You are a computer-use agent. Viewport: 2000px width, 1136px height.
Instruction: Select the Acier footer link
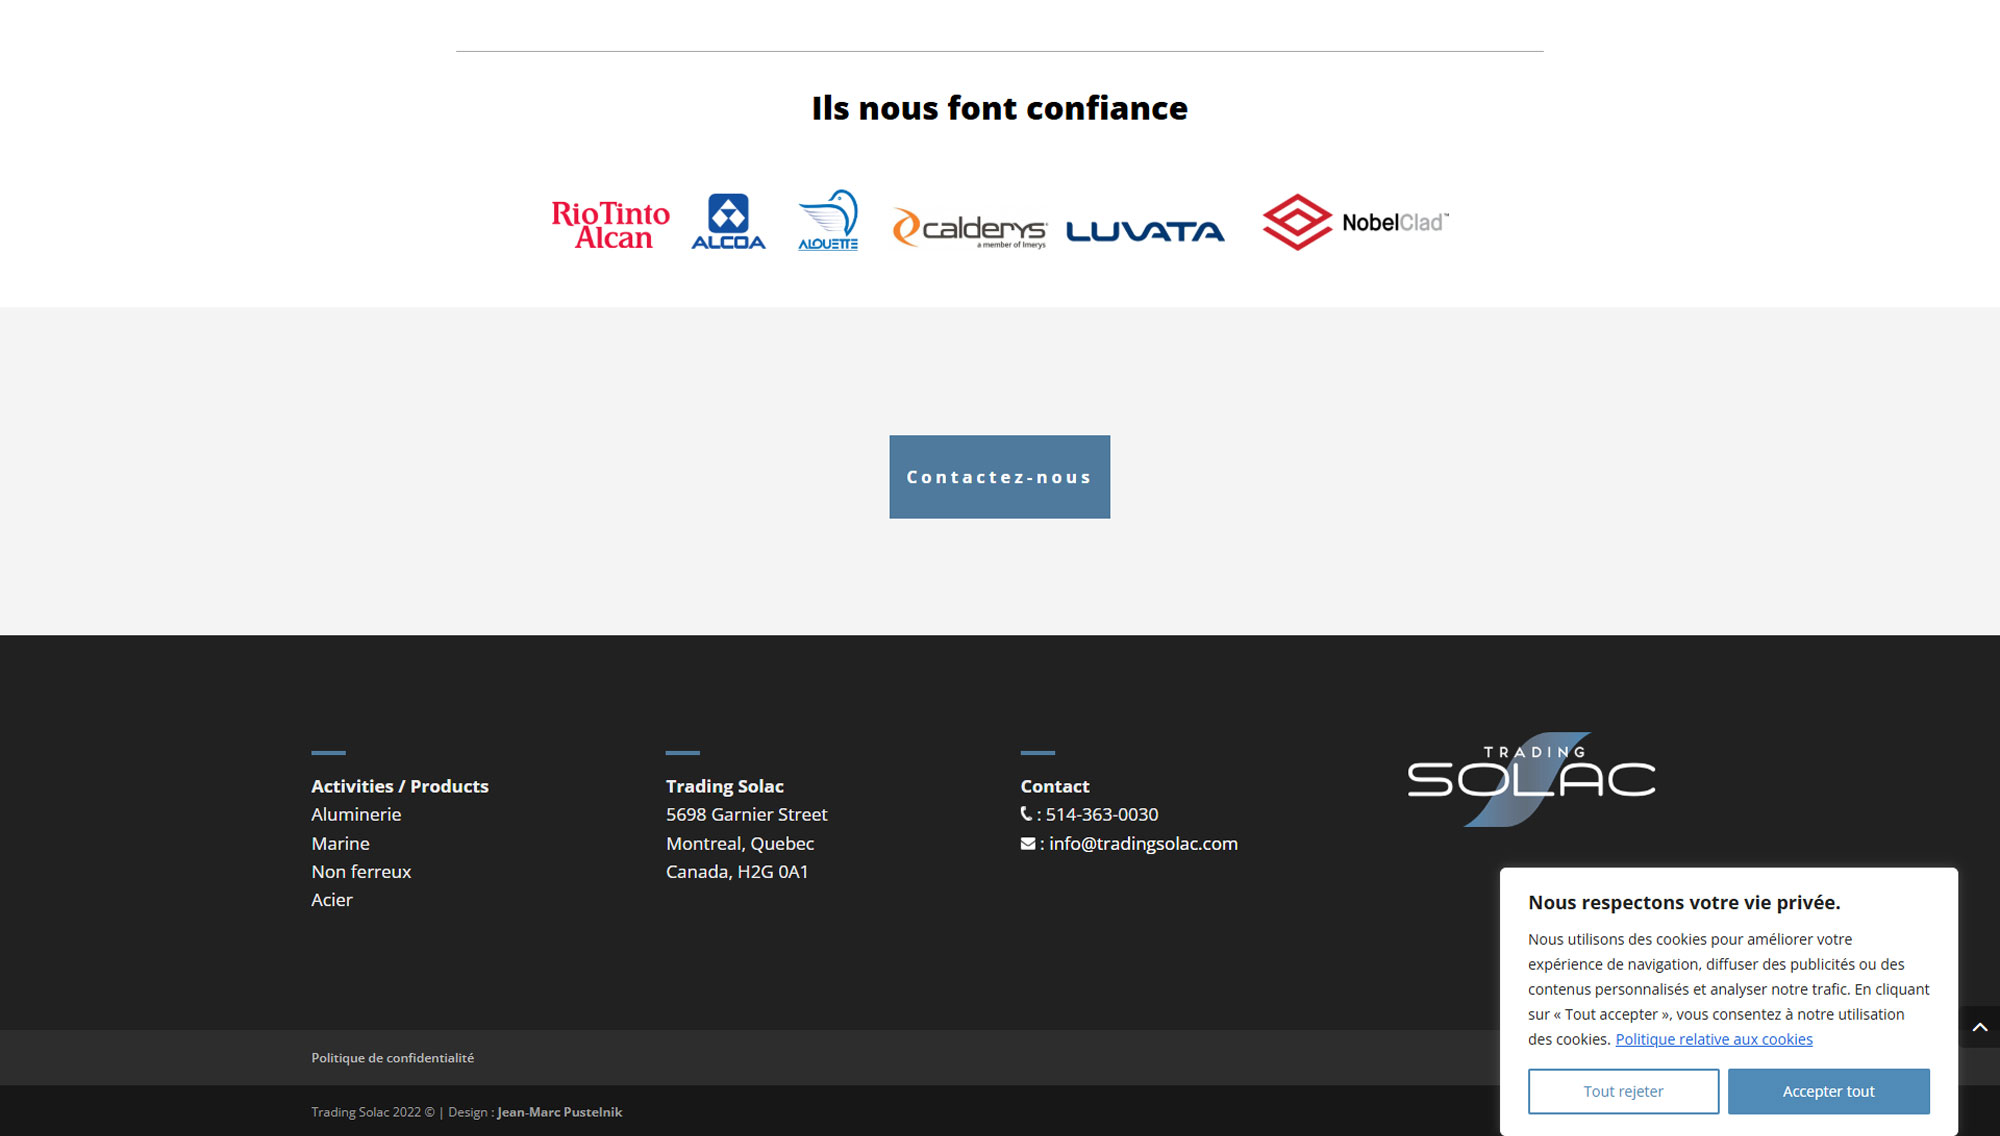click(332, 899)
